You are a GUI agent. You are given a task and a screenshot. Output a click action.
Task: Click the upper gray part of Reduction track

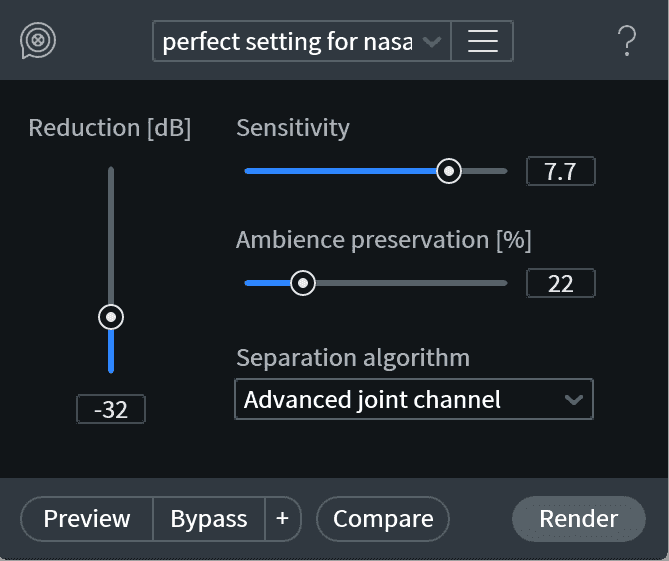111,235
